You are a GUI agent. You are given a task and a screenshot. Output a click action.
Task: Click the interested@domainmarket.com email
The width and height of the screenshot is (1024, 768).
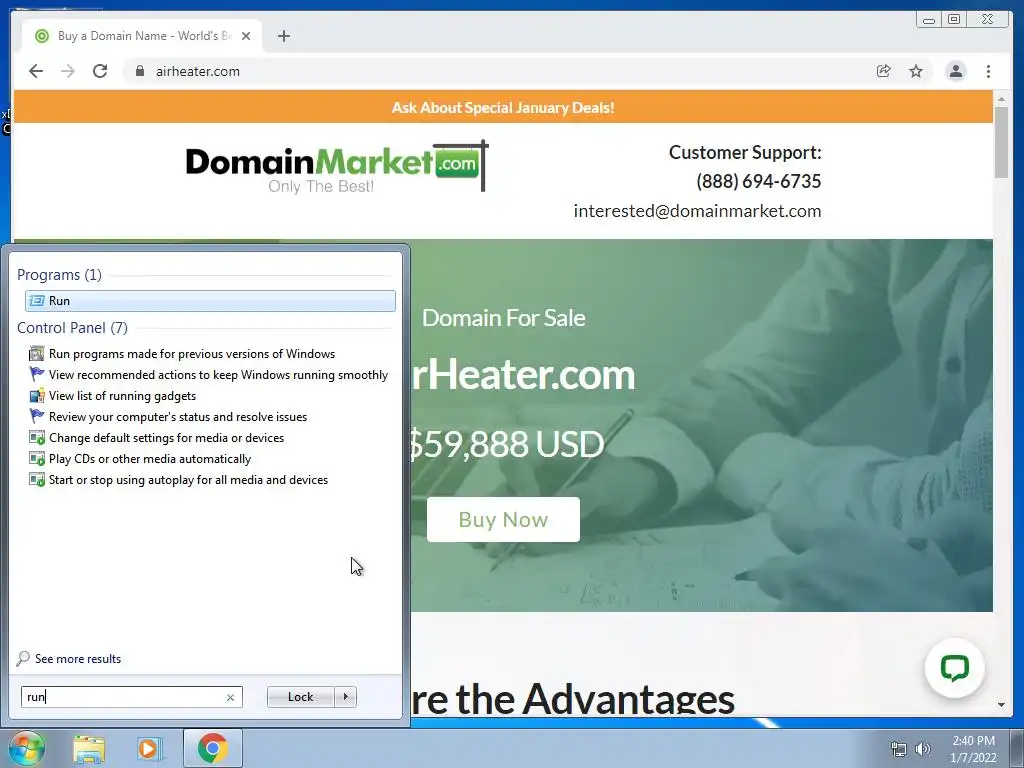pos(697,211)
